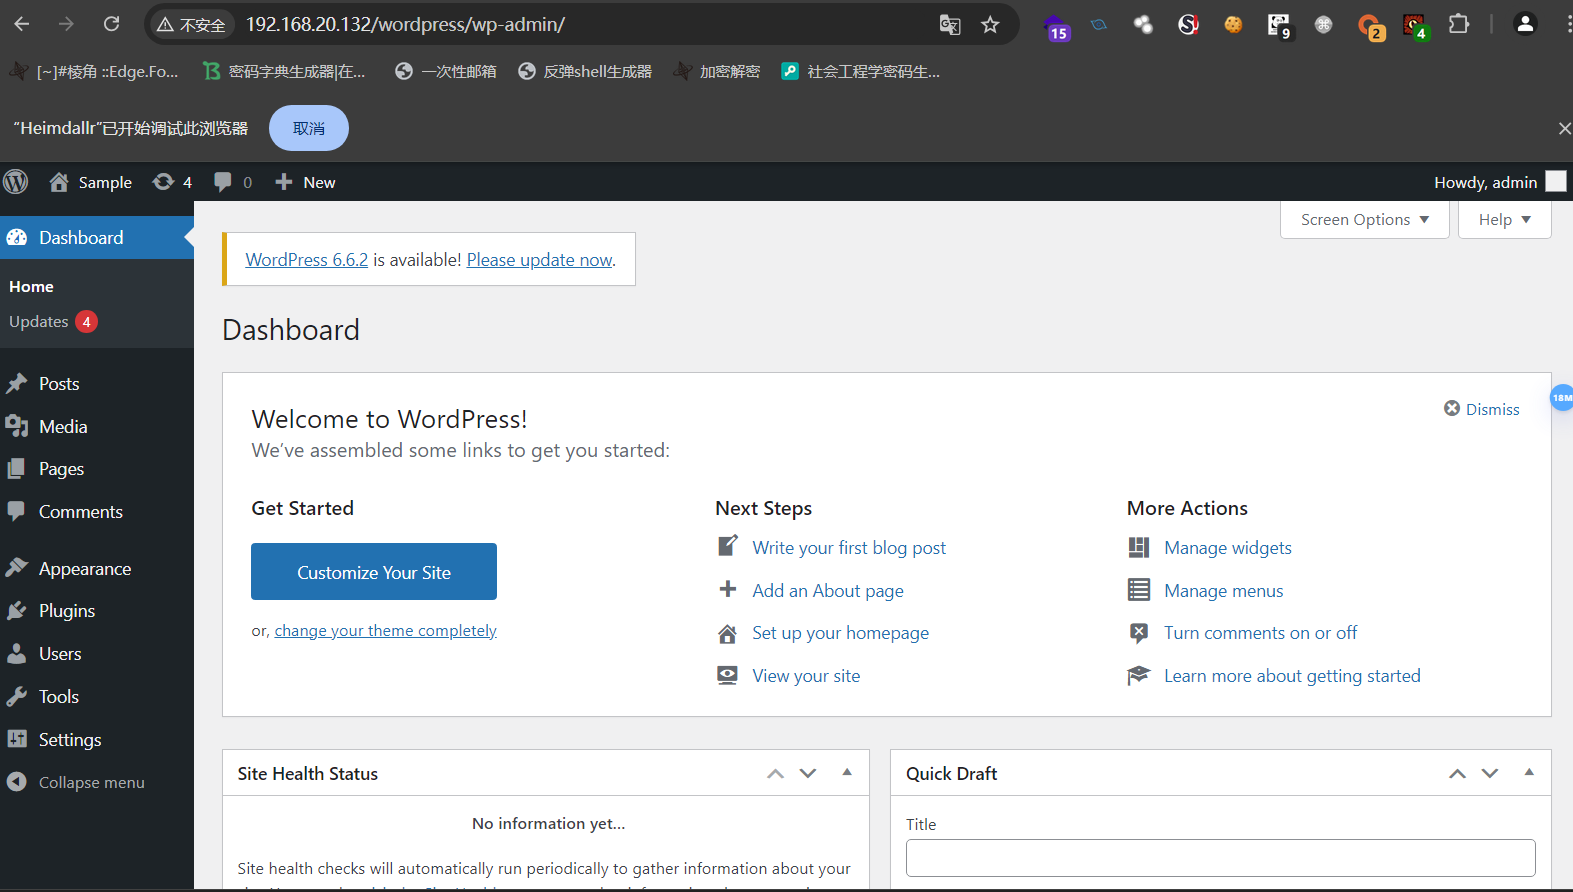Click View your site link

pos(806,676)
